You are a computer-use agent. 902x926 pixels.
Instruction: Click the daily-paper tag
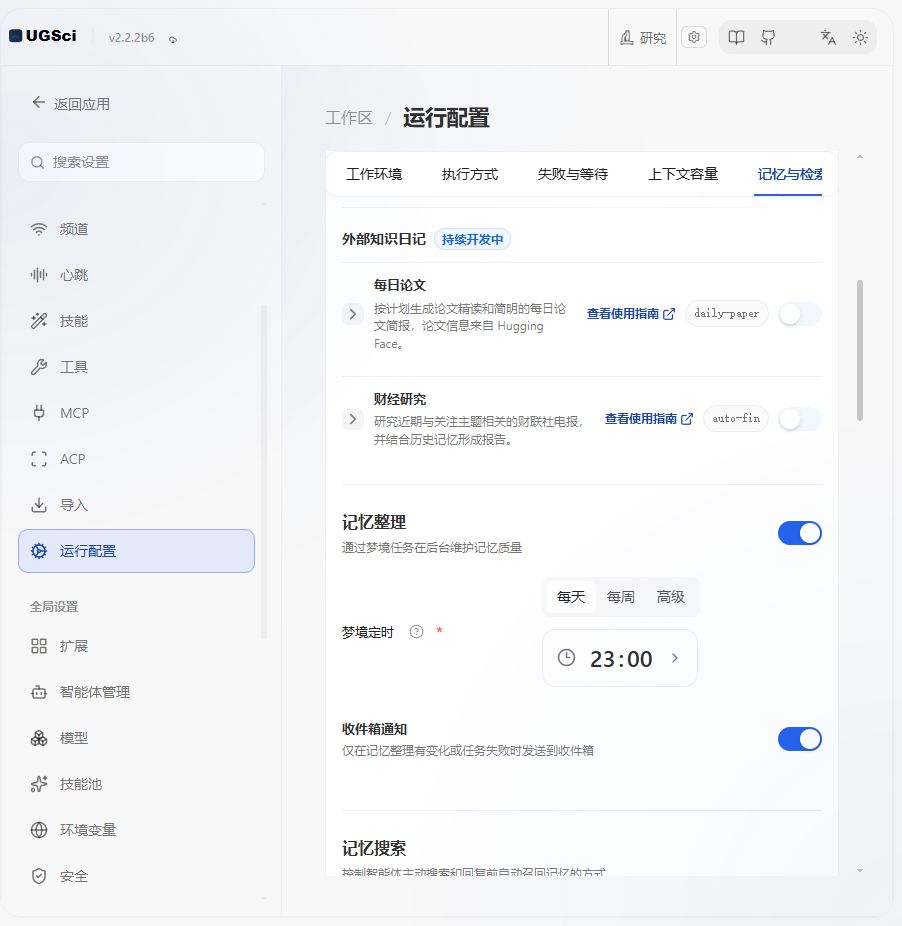[727, 314]
